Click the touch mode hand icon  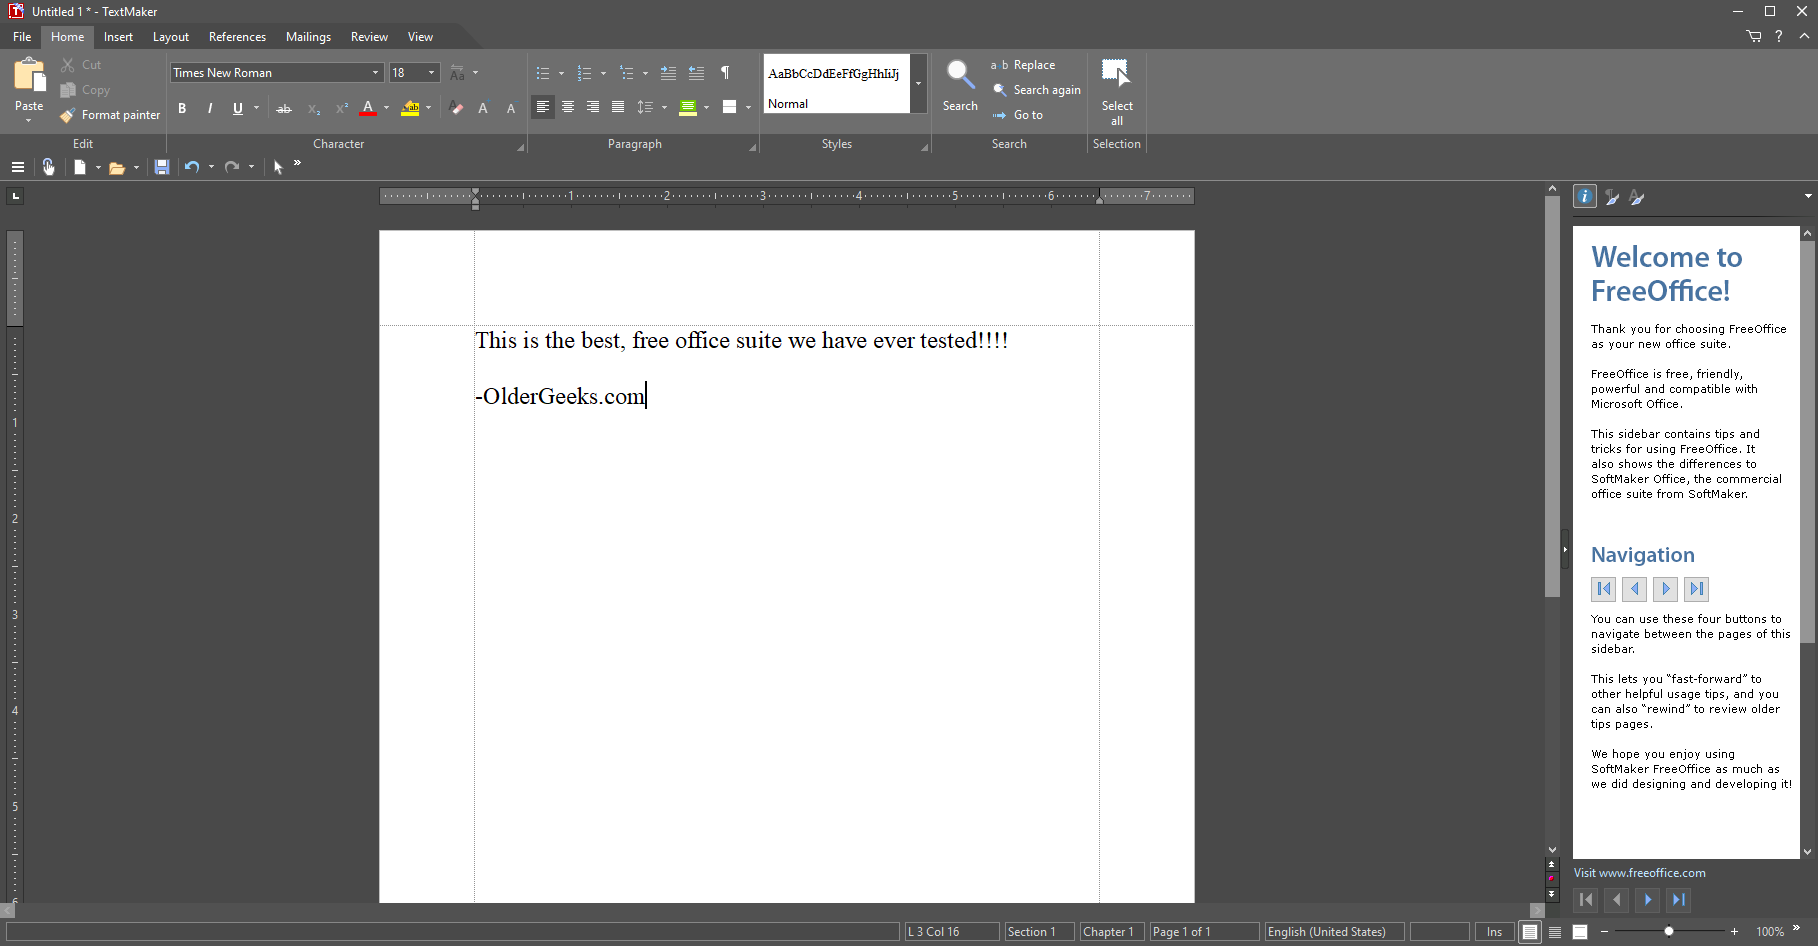[x=48, y=167]
